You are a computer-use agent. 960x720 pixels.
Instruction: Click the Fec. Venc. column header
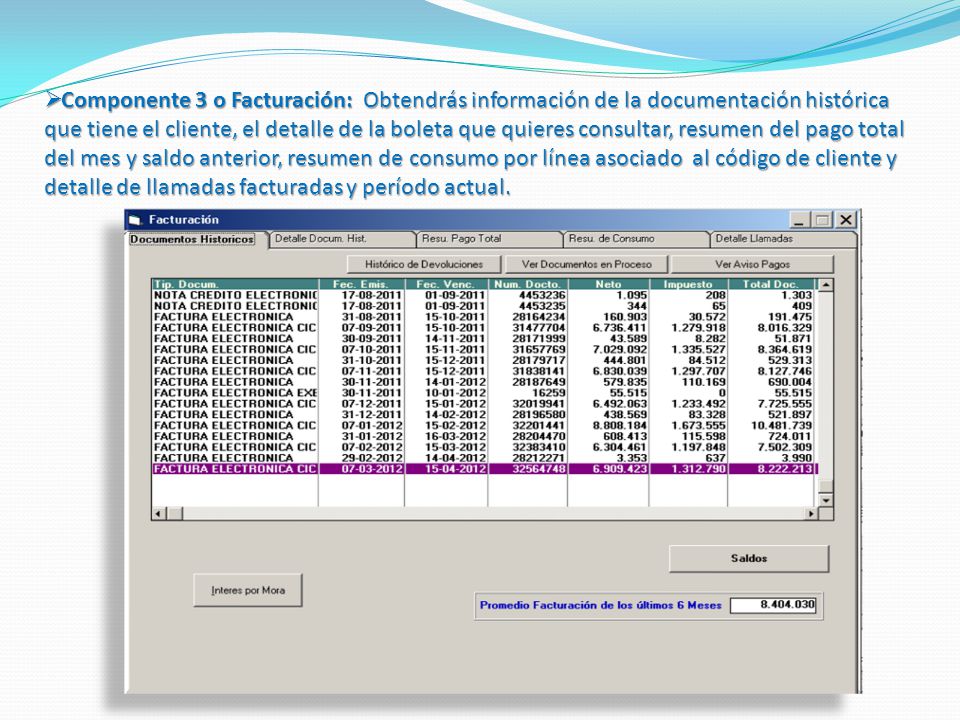click(446, 284)
